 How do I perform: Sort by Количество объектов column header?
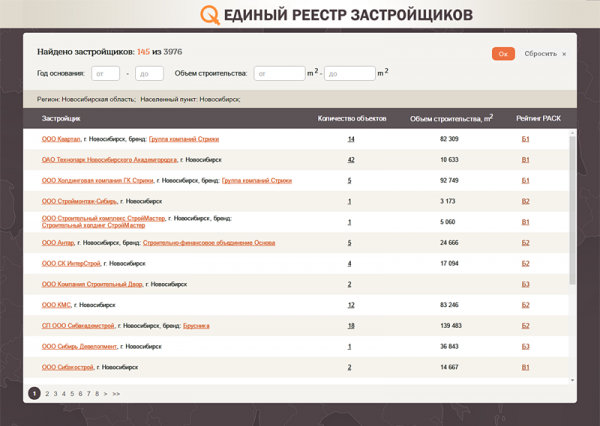pyautogui.click(x=352, y=119)
